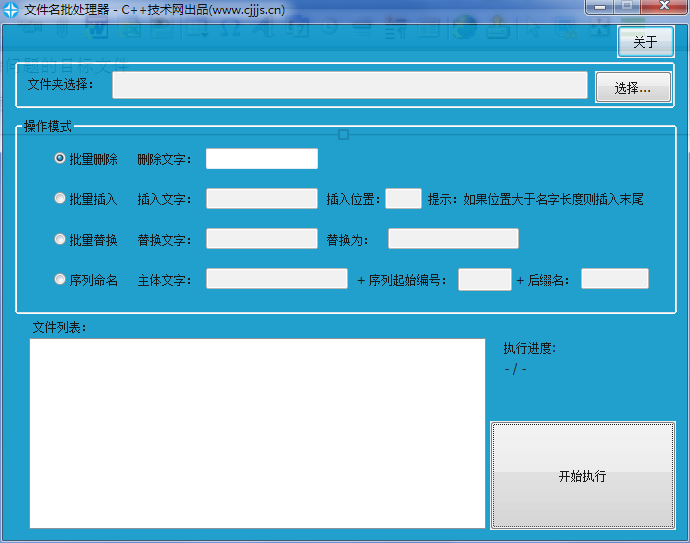Focus the 替换为 input box
Viewport: 690px width, 543px height.
pyautogui.click(x=453, y=238)
